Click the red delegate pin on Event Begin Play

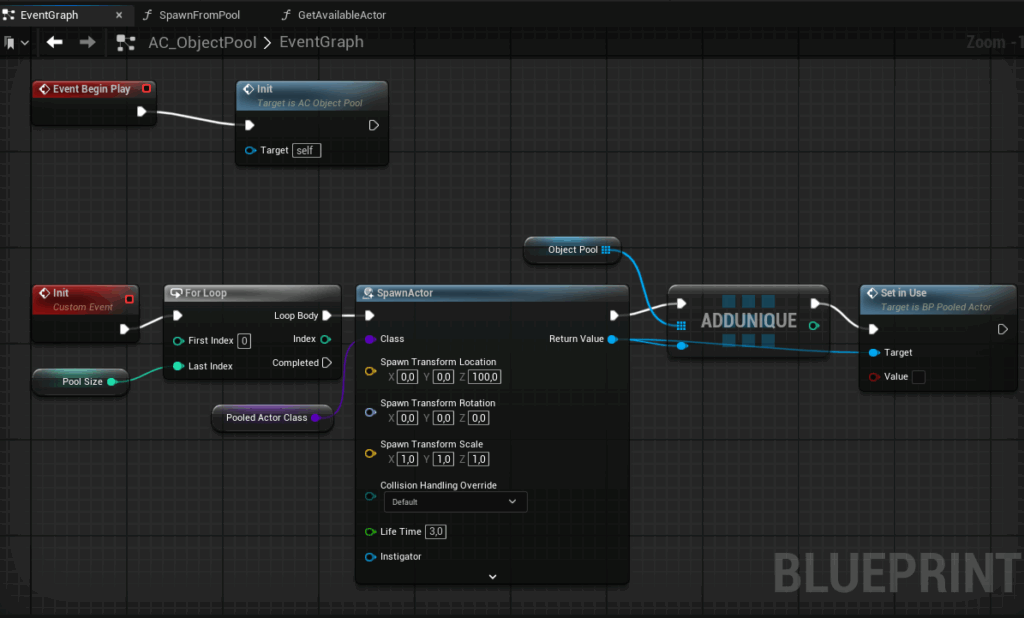pyautogui.click(x=146, y=88)
